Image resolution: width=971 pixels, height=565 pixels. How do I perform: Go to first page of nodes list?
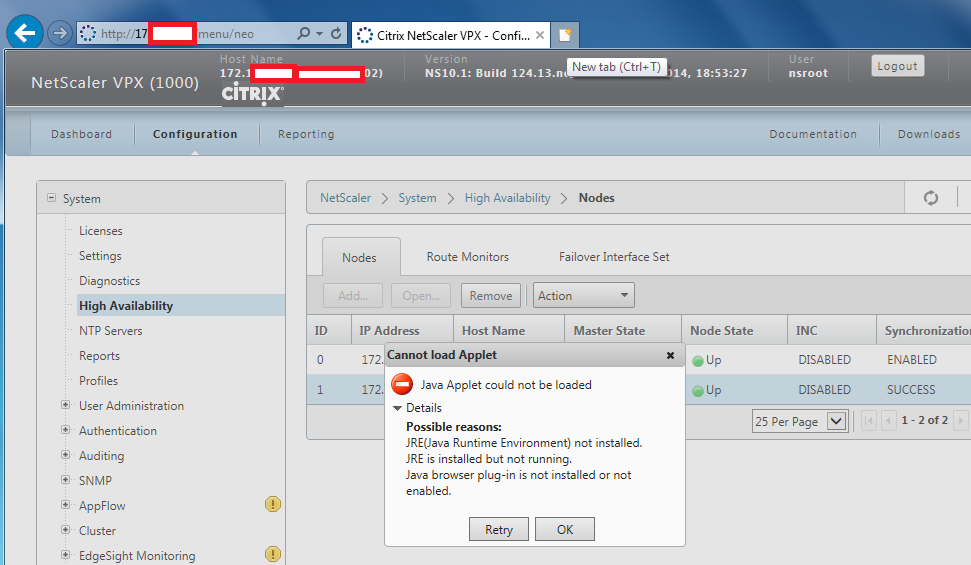point(868,421)
